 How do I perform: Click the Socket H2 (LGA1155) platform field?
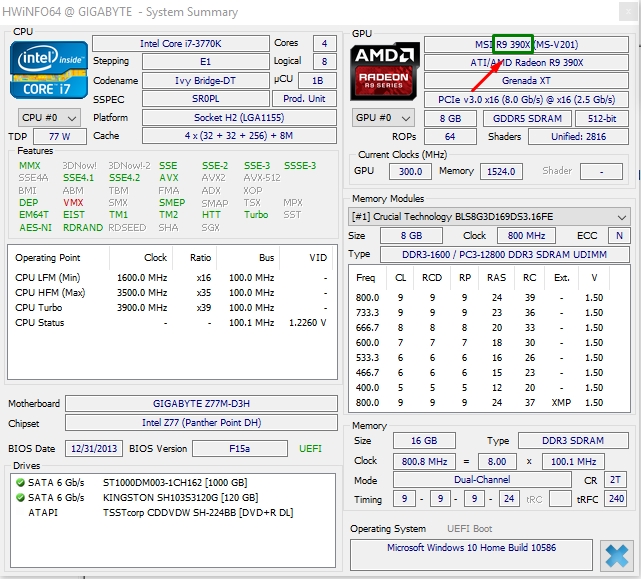tap(239, 118)
